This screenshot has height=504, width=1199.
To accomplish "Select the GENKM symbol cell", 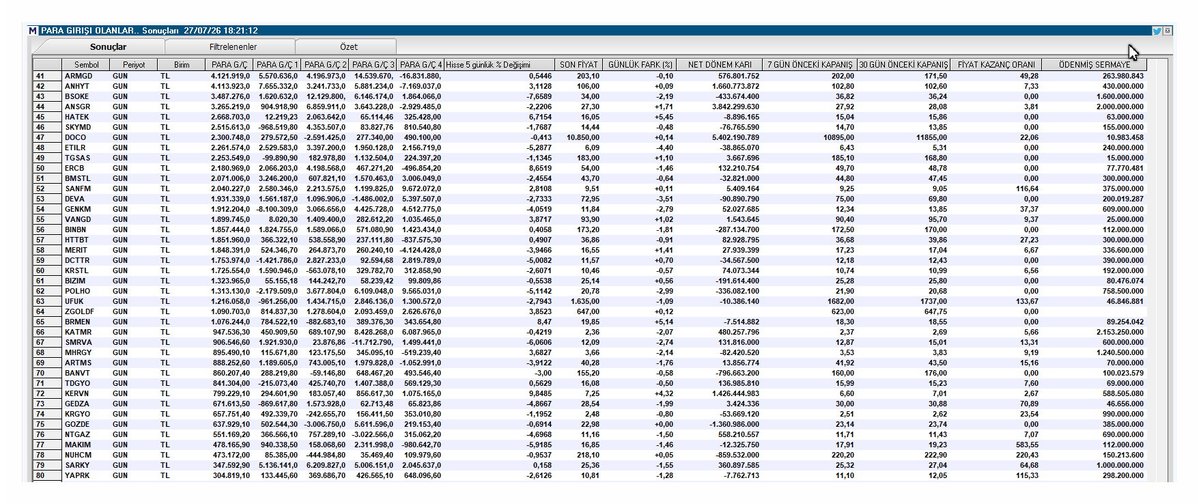I will (86, 208).
